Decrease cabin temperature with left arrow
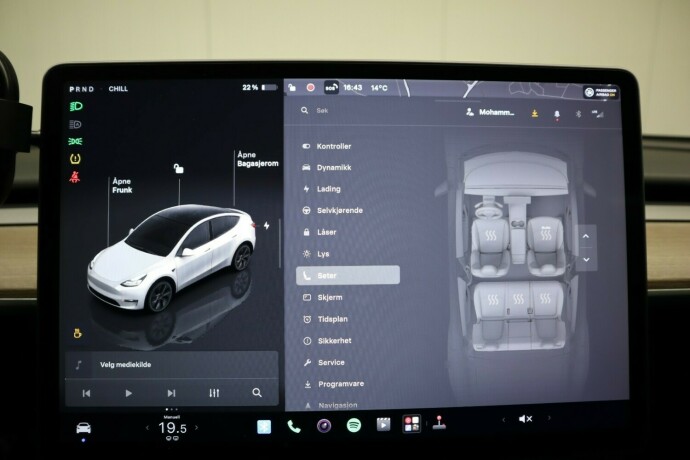This screenshot has width=690, height=460. tap(147, 427)
